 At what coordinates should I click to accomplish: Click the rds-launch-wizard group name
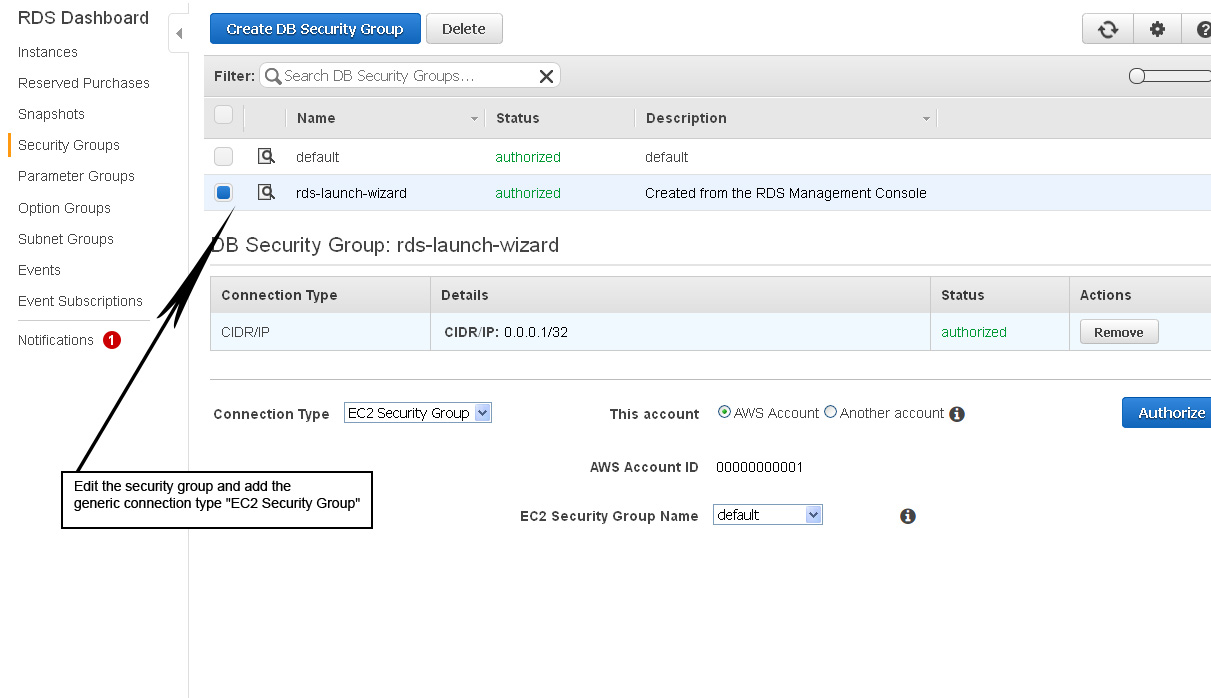tap(351, 193)
